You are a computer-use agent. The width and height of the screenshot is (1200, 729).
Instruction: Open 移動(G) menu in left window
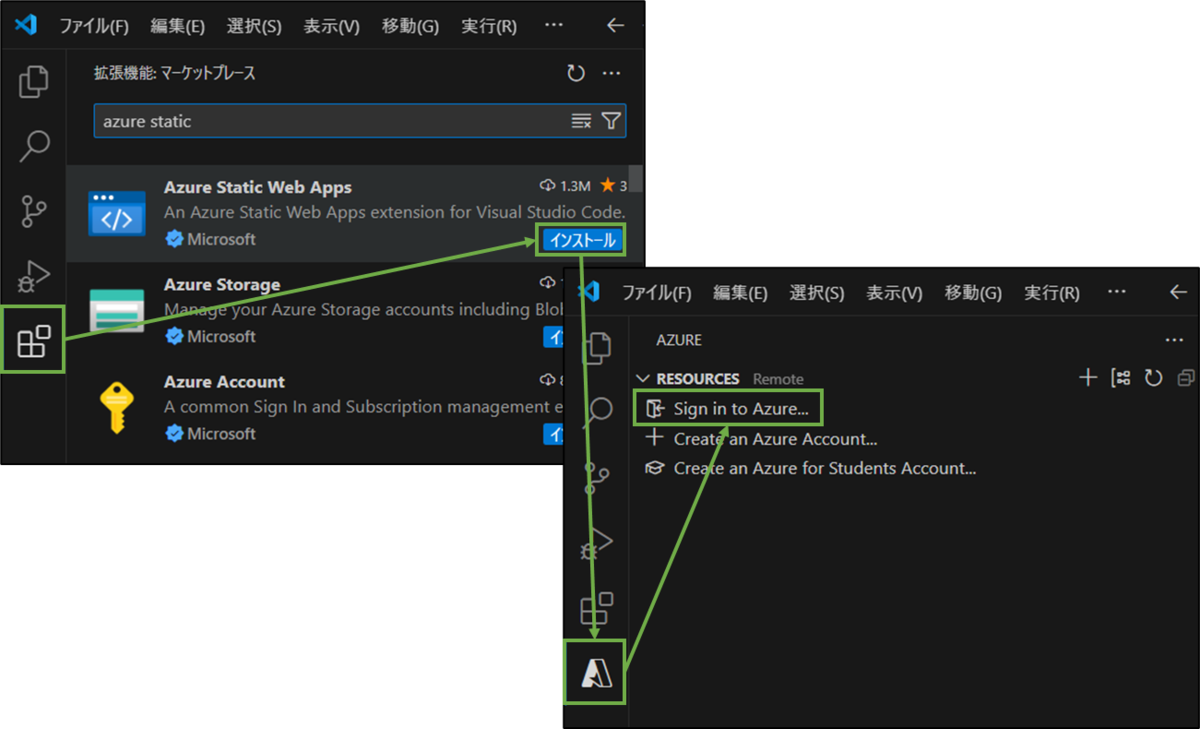click(x=410, y=26)
